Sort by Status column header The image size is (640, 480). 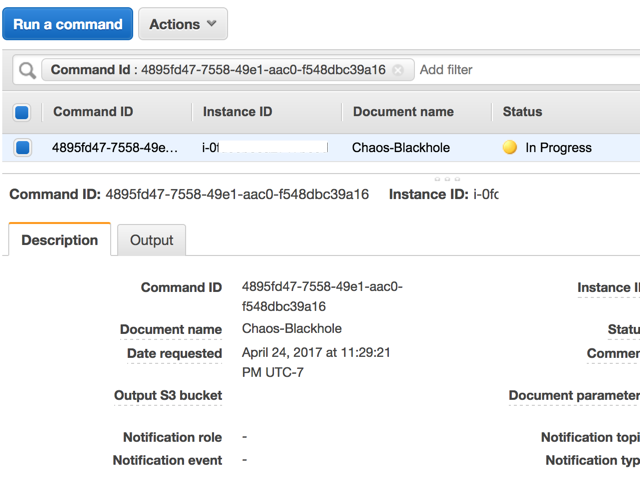[523, 112]
